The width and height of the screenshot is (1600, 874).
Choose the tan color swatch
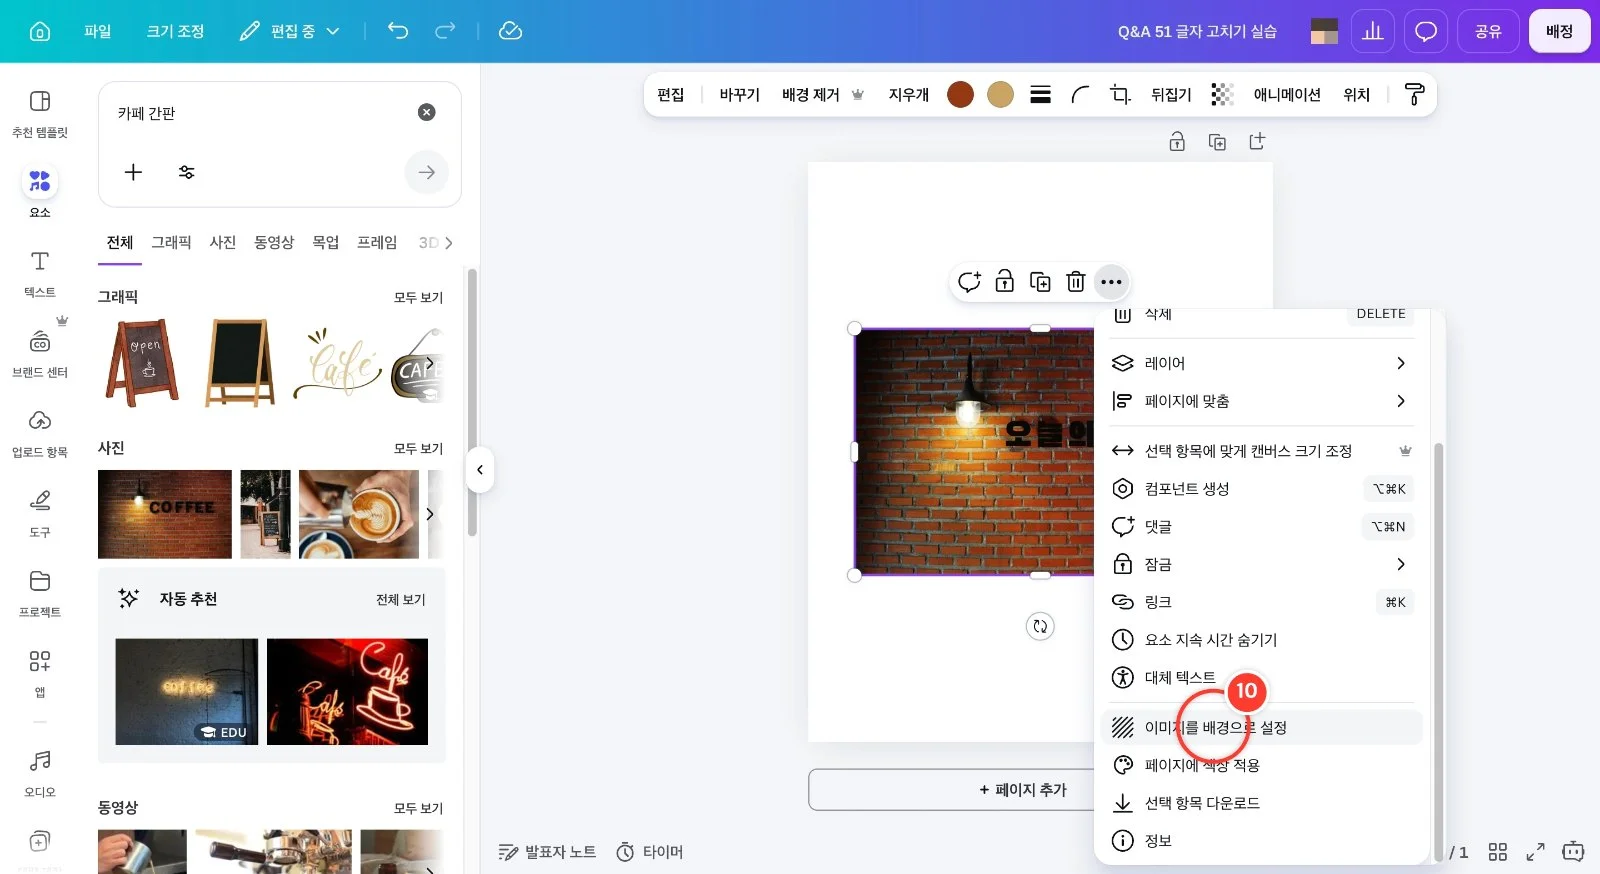(1000, 94)
